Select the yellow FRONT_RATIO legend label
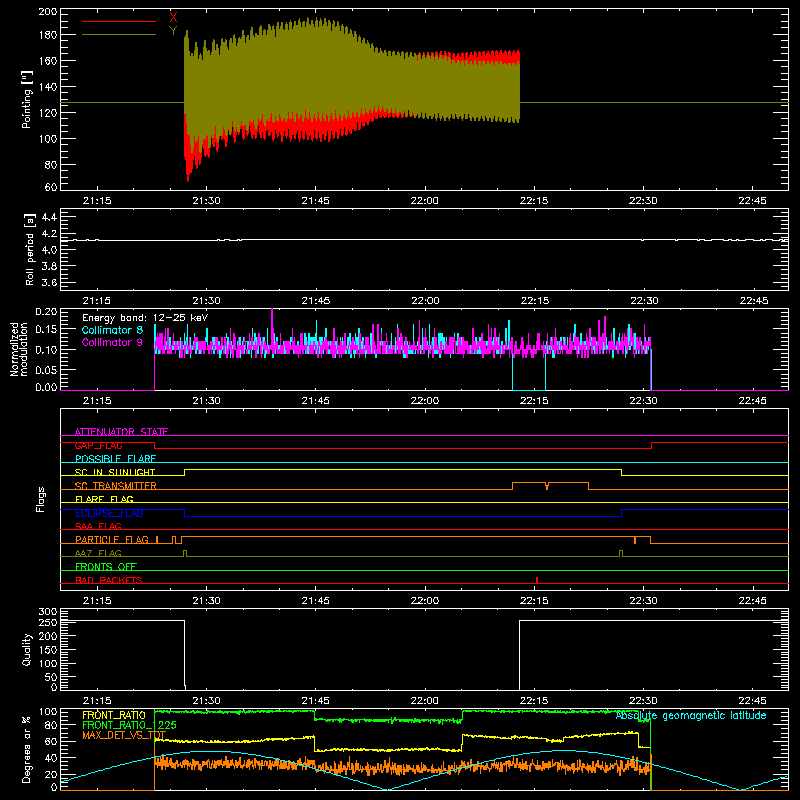The image size is (800, 800). pos(114,715)
